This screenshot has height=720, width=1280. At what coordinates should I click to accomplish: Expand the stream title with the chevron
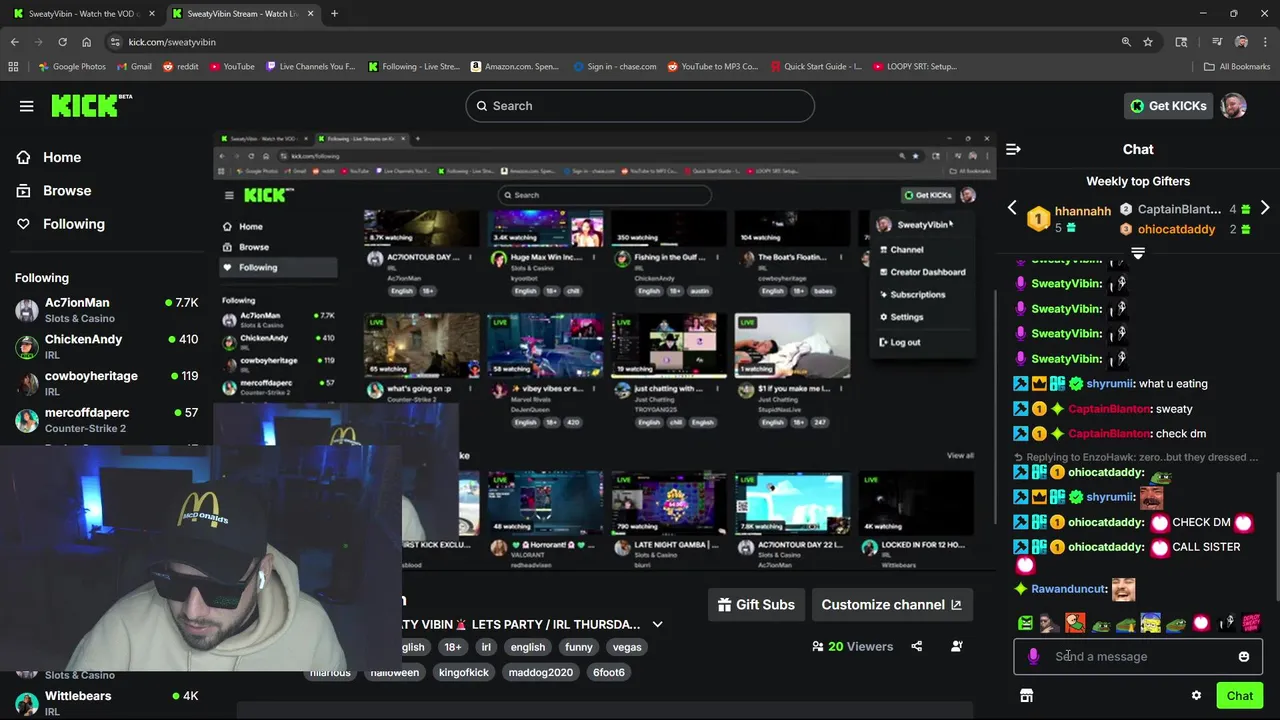coord(657,624)
